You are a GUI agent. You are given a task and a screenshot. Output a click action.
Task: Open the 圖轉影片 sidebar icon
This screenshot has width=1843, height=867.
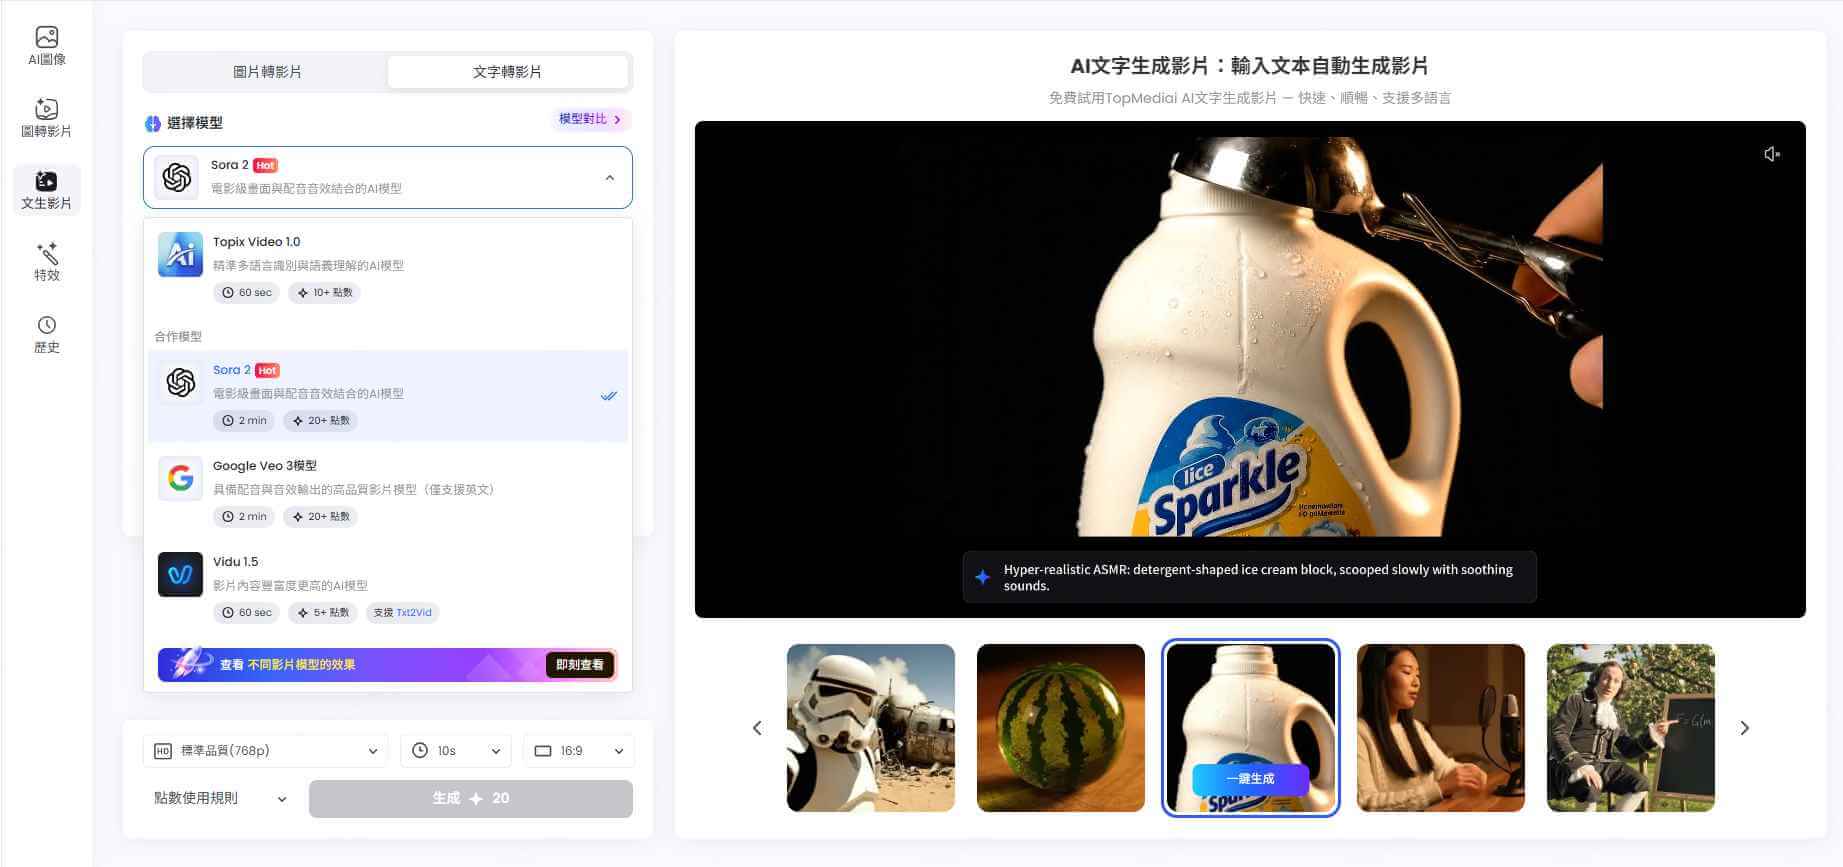46,118
